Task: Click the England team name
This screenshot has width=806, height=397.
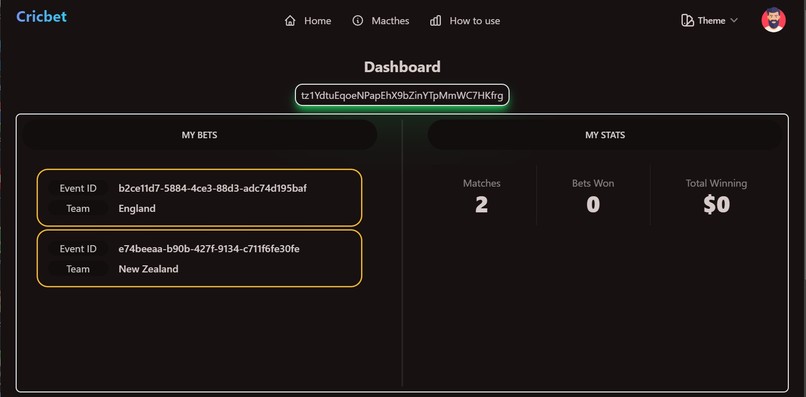Action: 137,208
